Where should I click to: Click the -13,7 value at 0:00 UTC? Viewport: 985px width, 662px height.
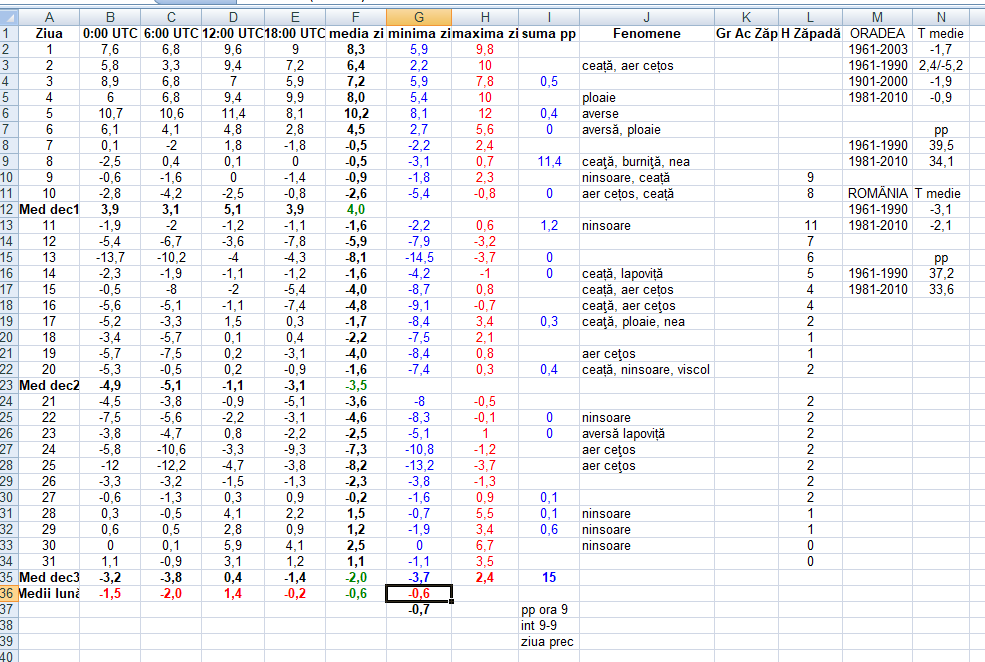pyautogui.click(x=110, y=258)
